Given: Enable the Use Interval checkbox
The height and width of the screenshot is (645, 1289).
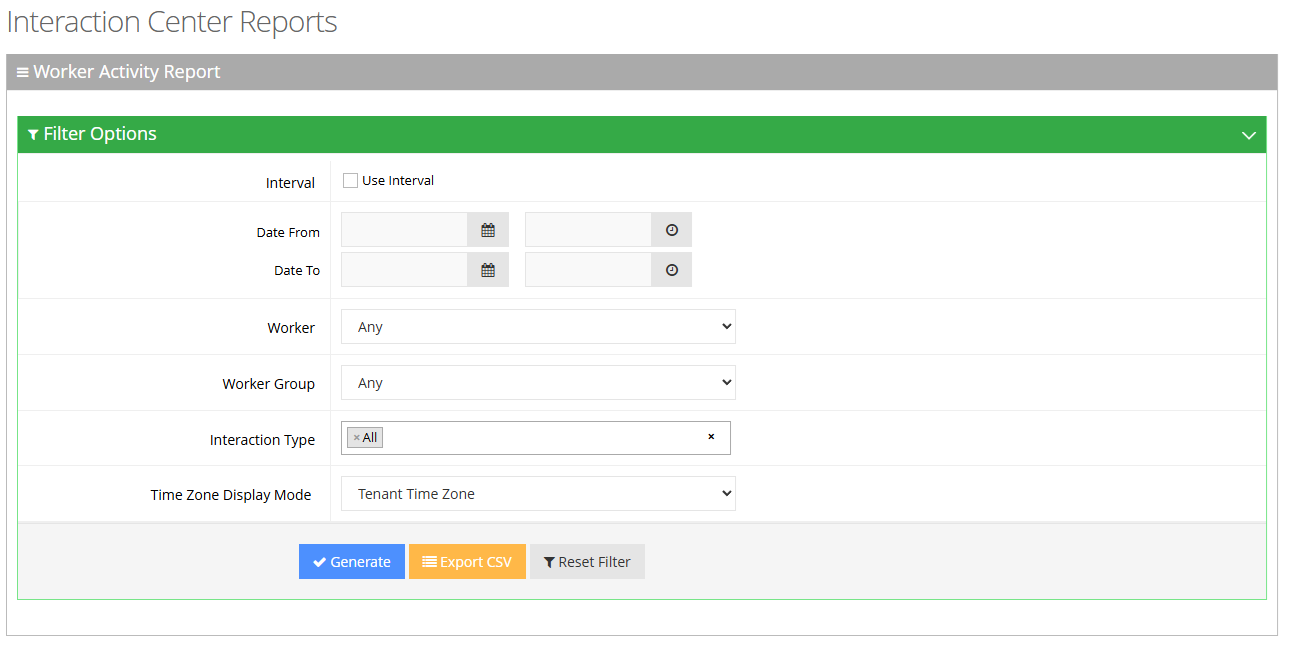Looking at the screenshot, I should [350, 181].
